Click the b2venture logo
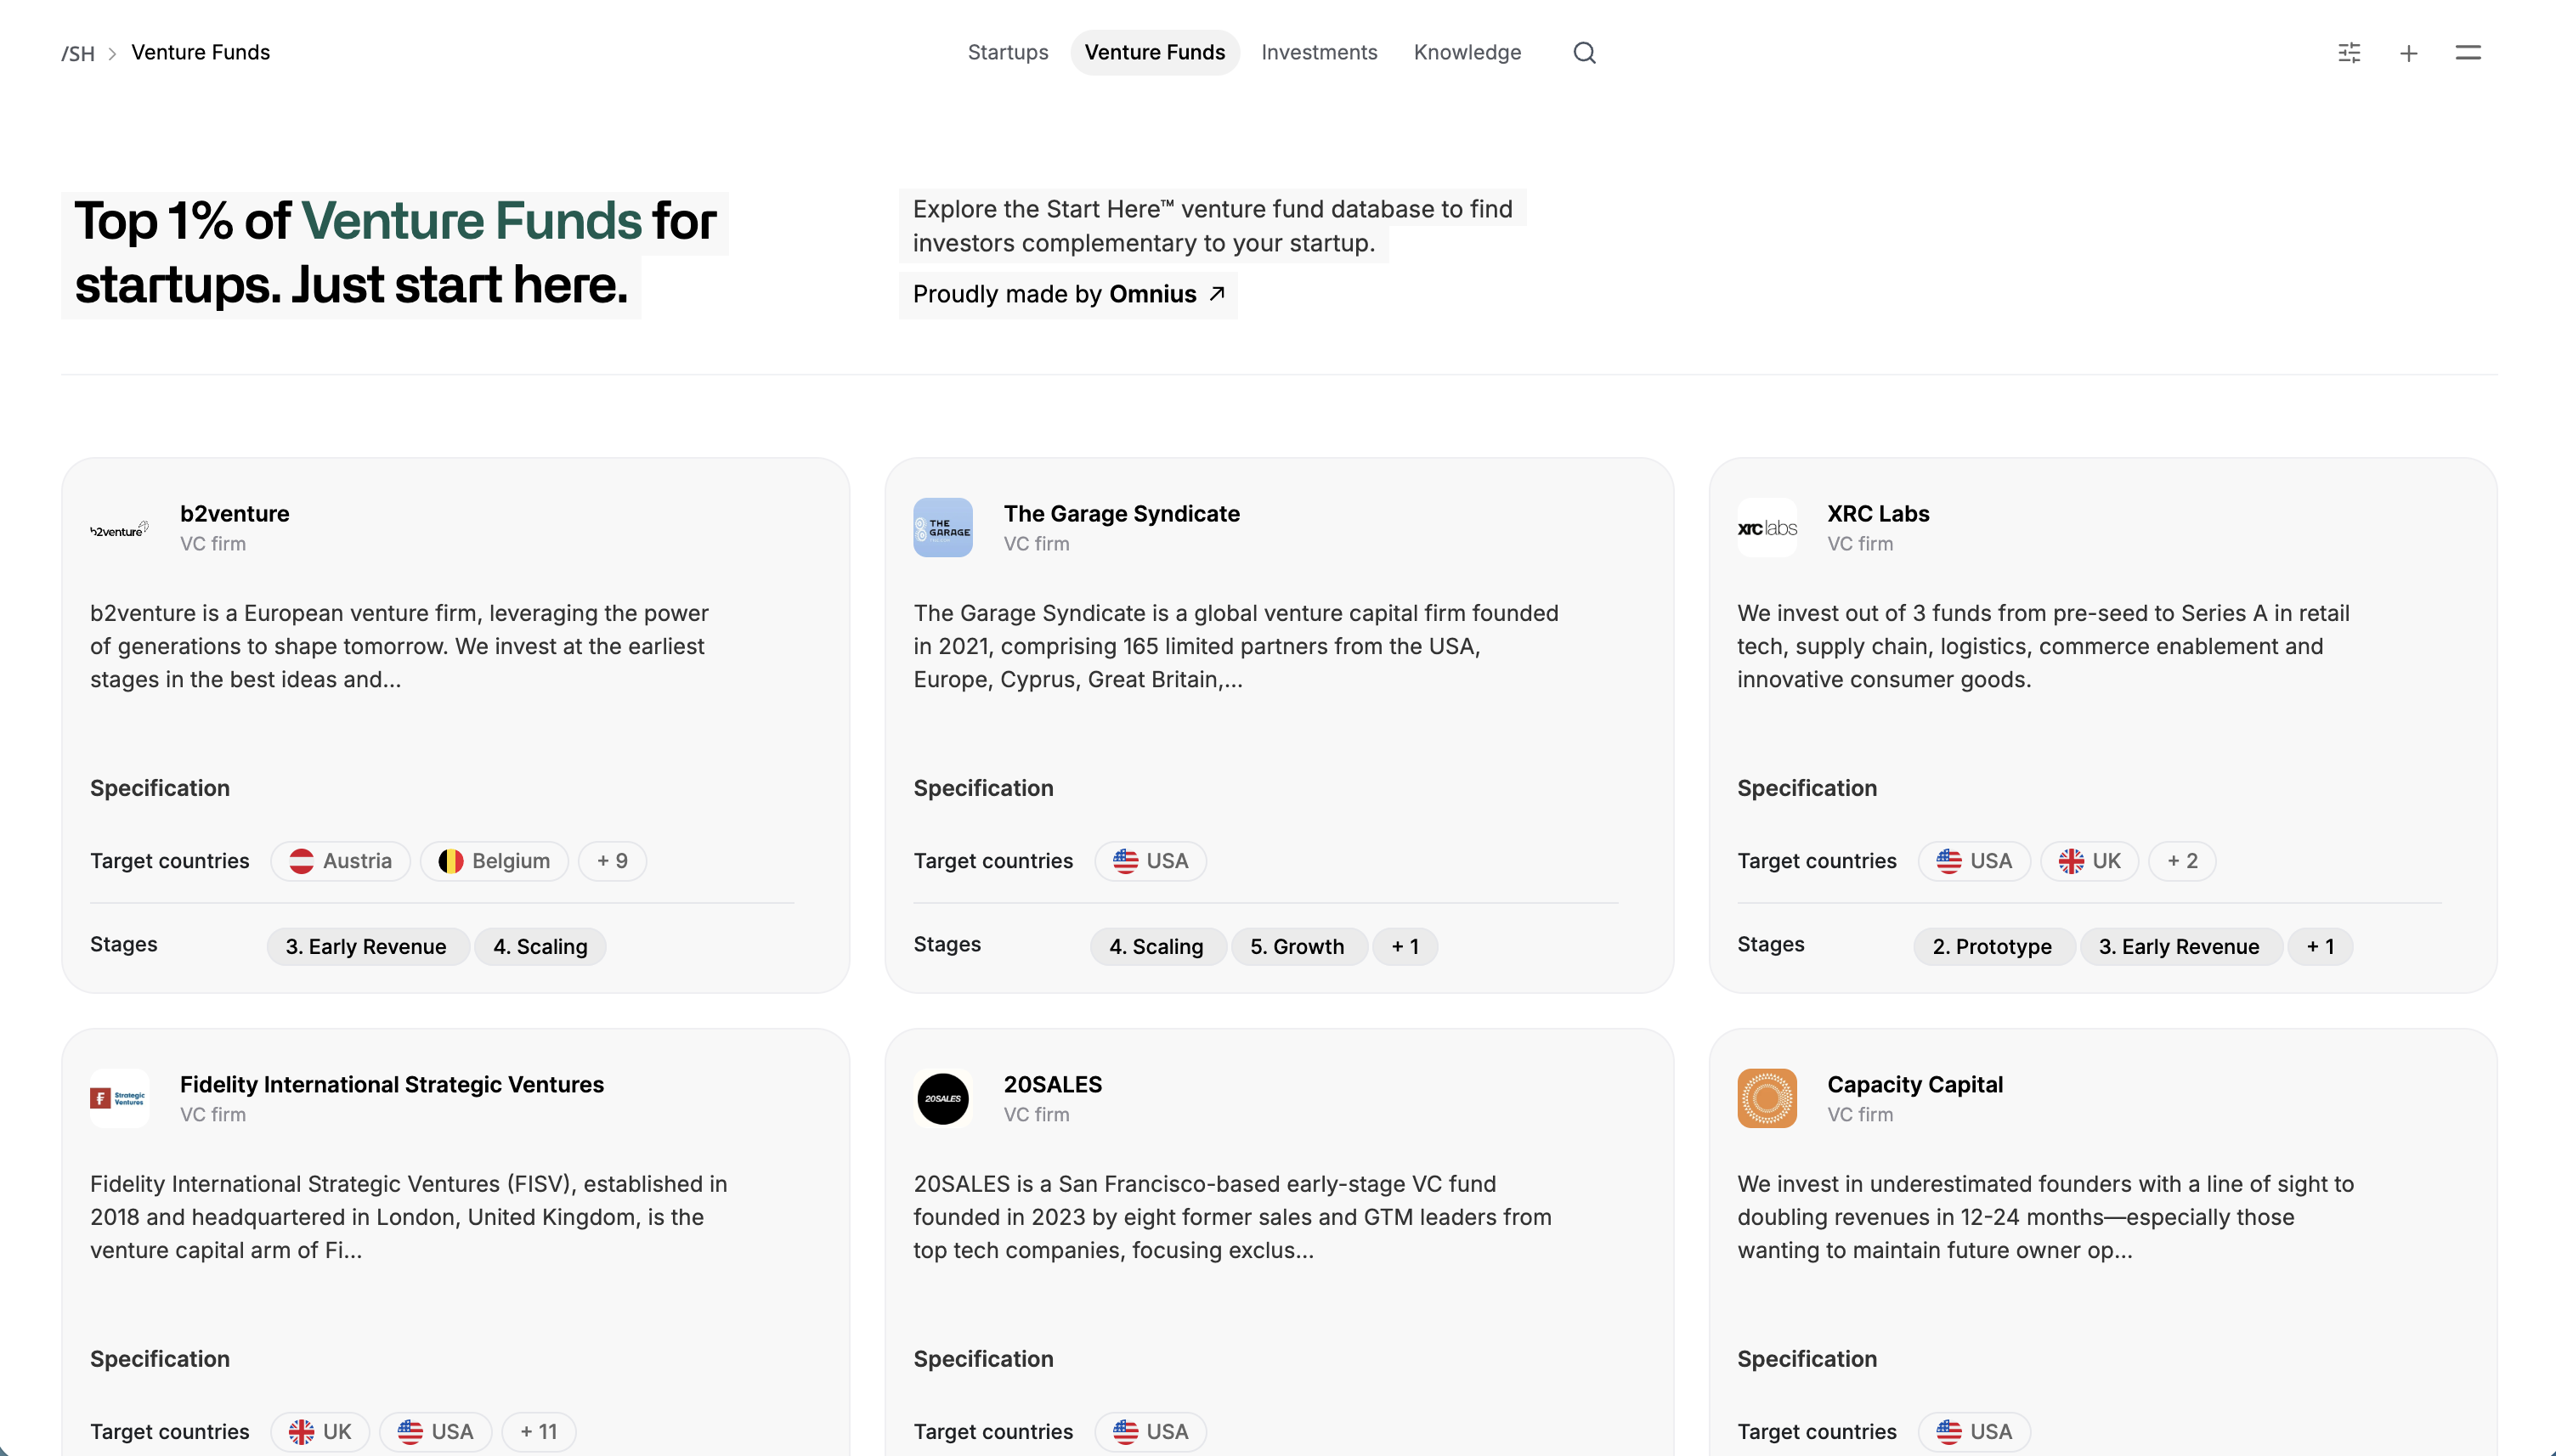Image resolution: width=2556 pixels, height=1456 pixels. pyautogui.click(x=119, y=528)
